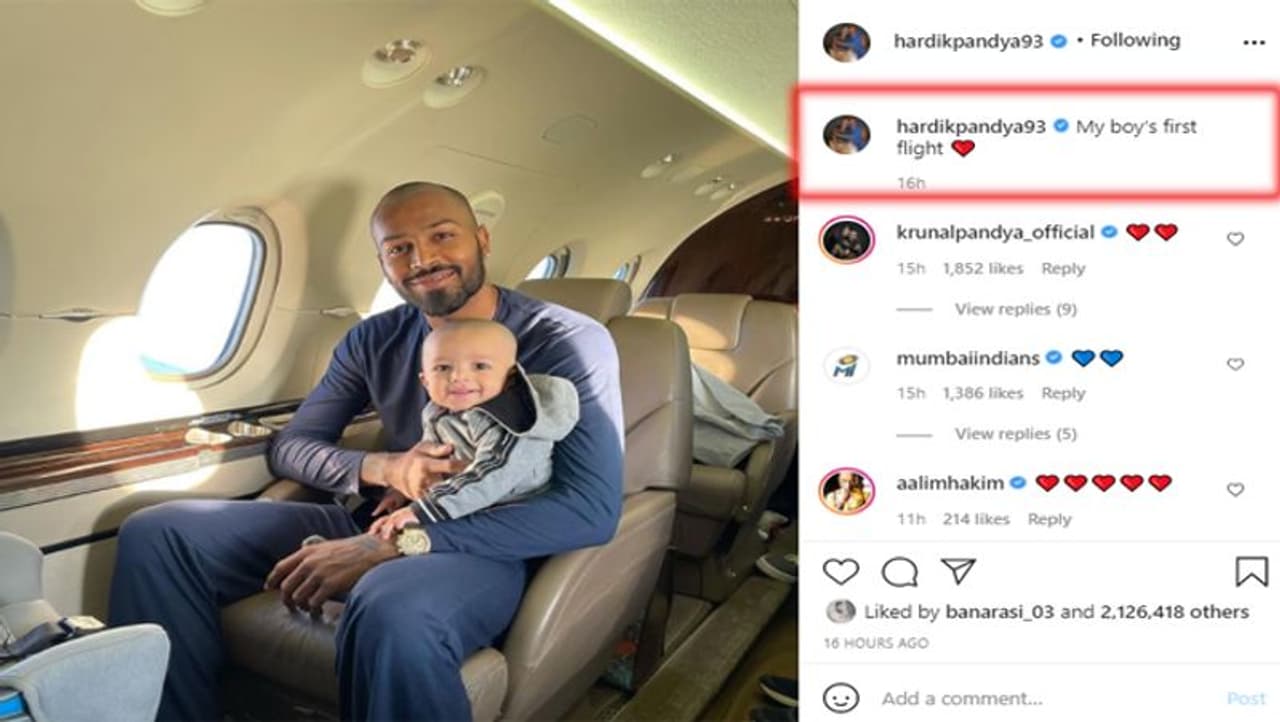Viewport: 1280px width, 722px height.
Task: Like krunalpandya_official's comment
Action: click(x=1235, y=239)
